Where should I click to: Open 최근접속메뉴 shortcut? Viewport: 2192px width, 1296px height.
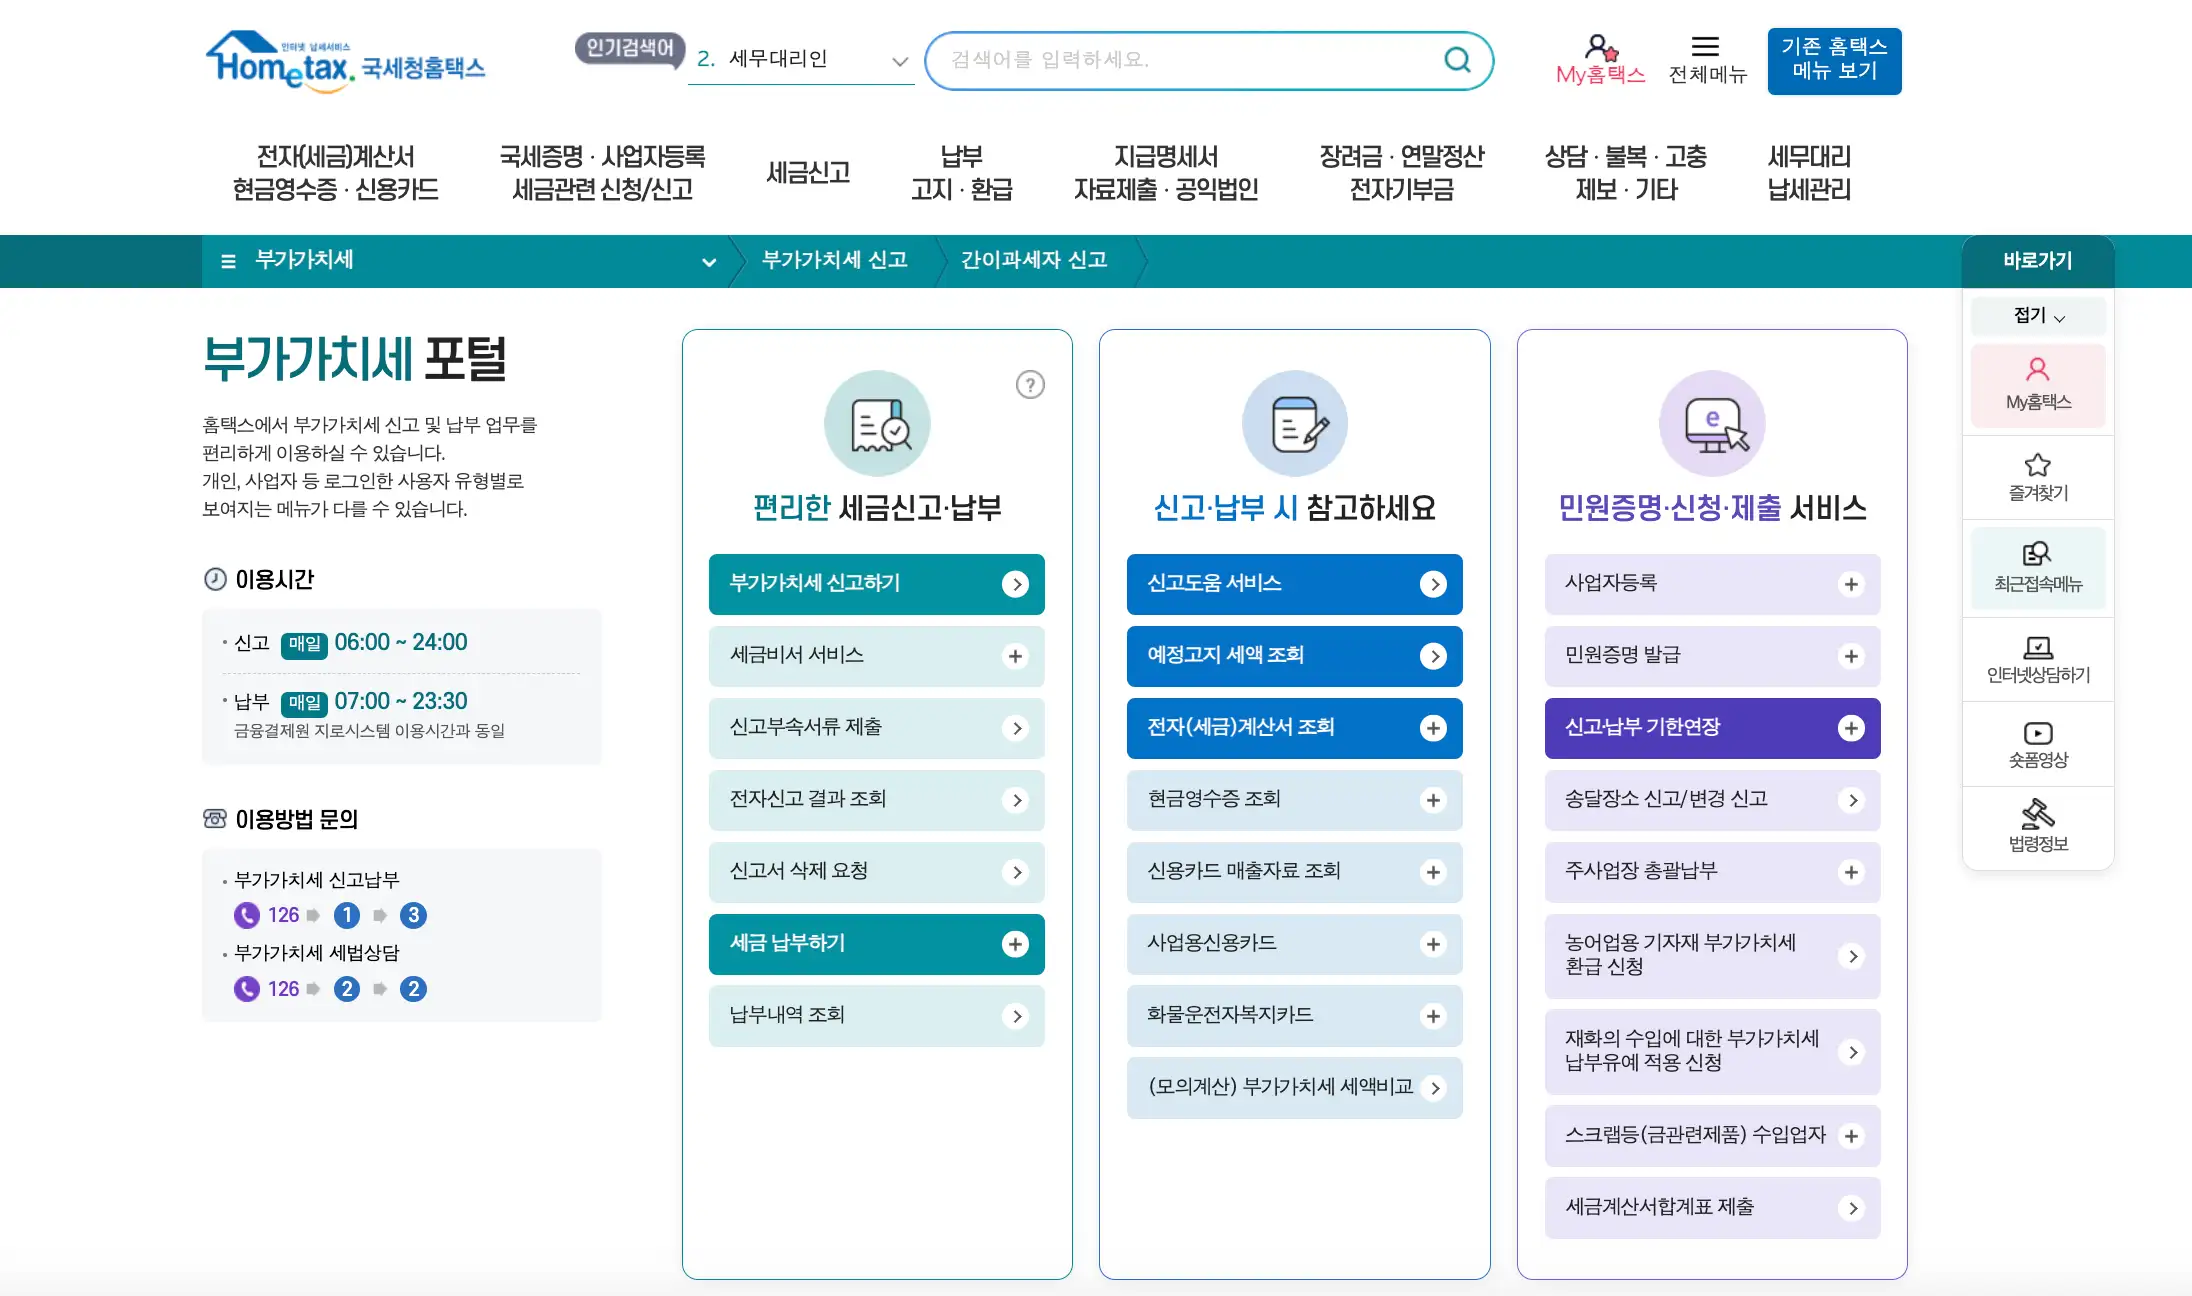point(2038,567)
